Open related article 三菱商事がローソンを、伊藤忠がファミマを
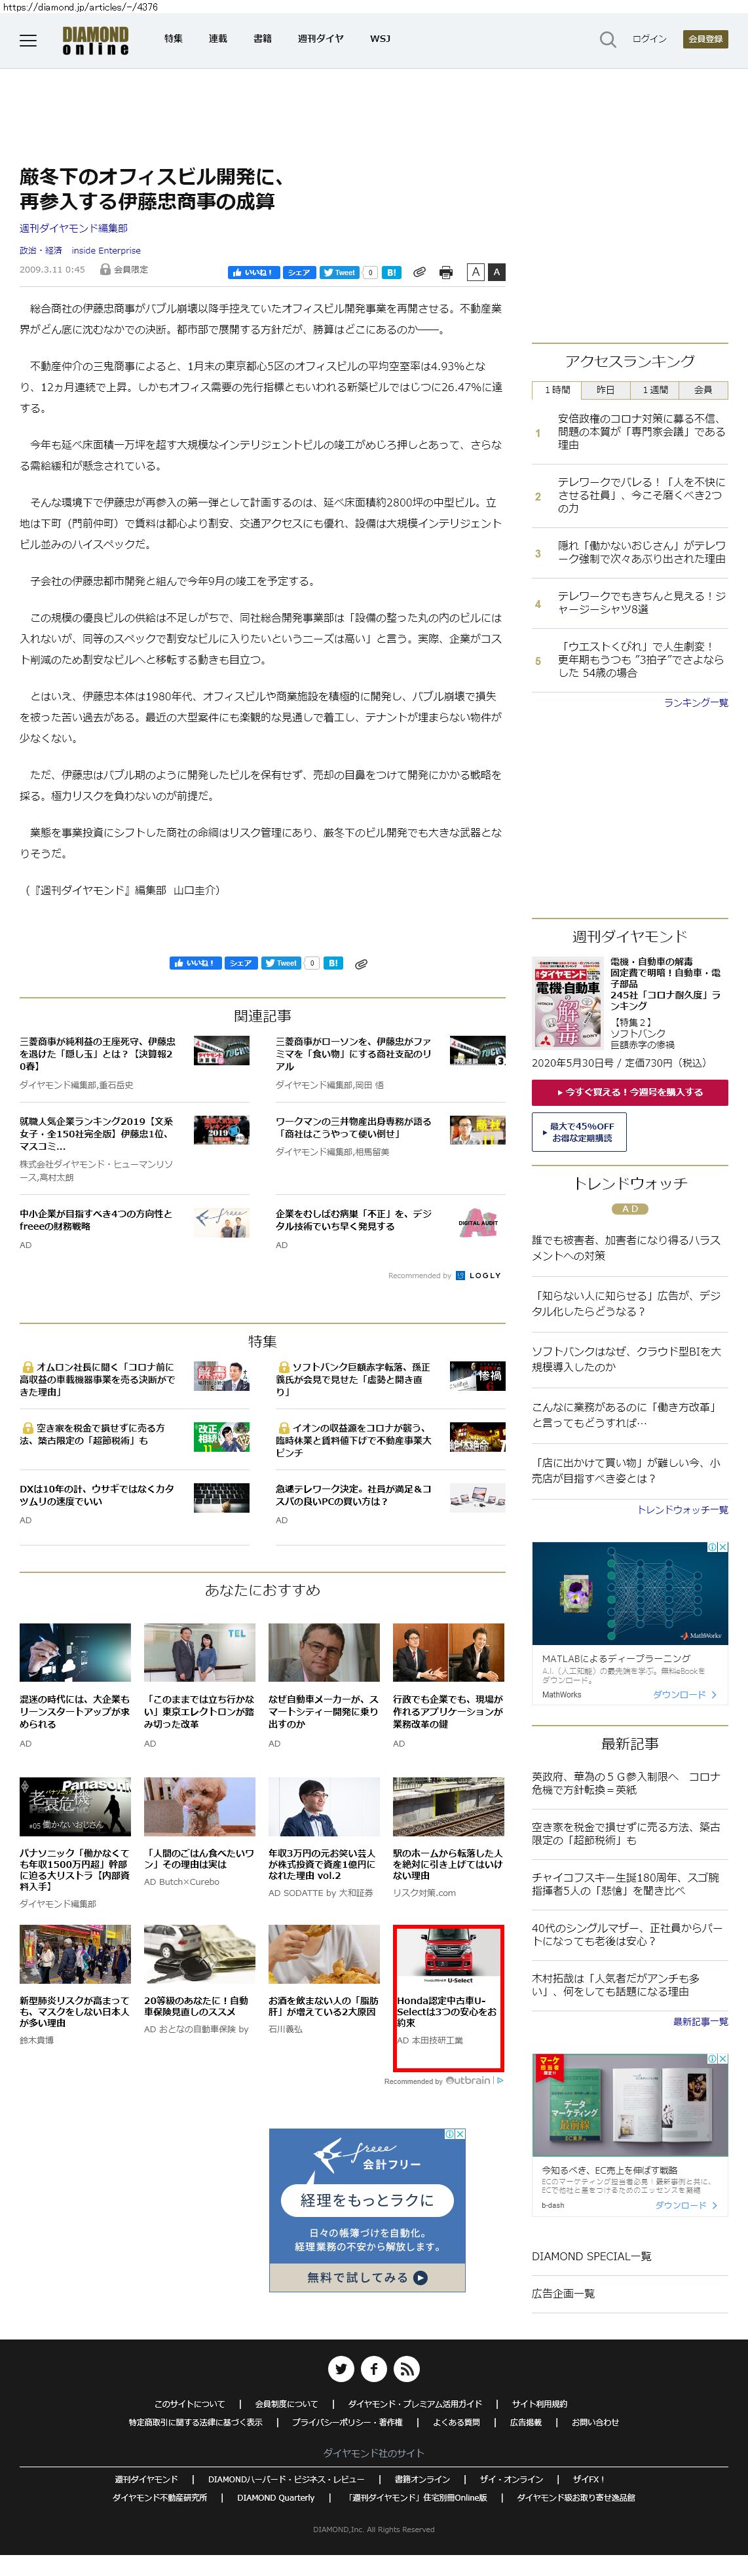Viewport: 748px width, 2576px height. tap(354, 1054)
